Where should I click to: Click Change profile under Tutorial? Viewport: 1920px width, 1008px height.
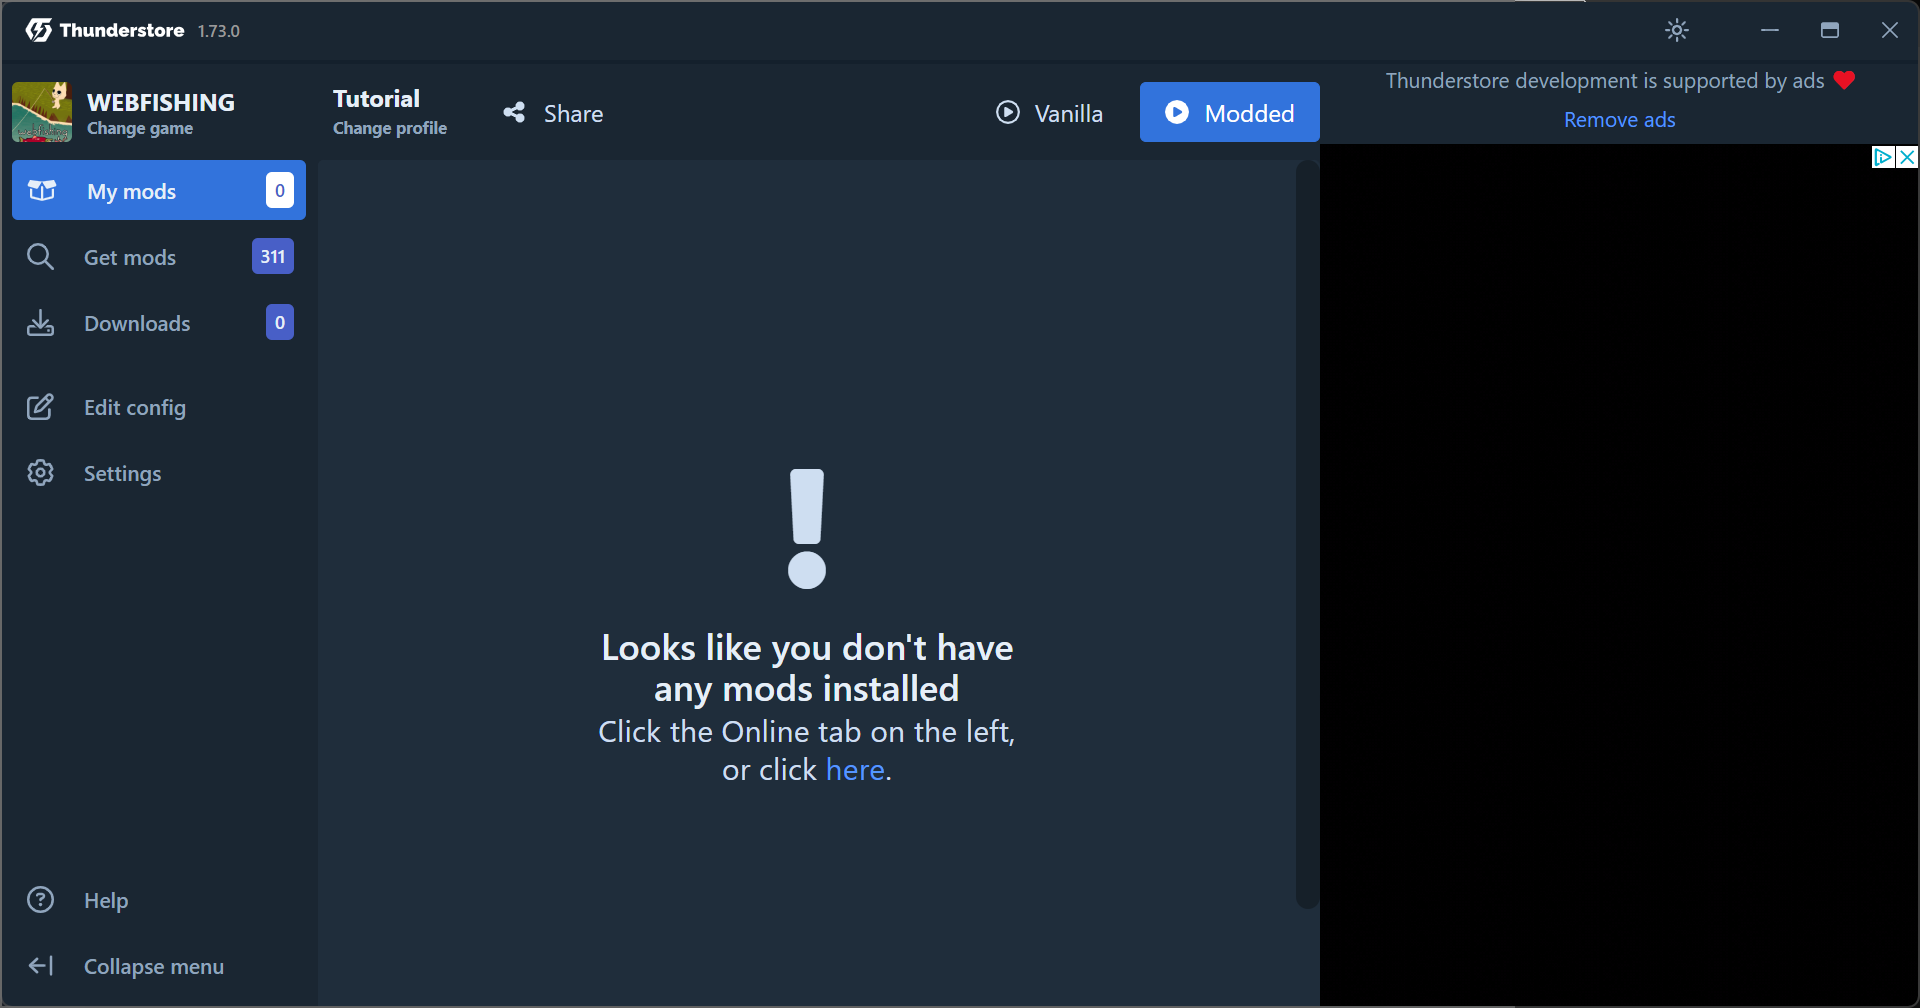point(390,128)
